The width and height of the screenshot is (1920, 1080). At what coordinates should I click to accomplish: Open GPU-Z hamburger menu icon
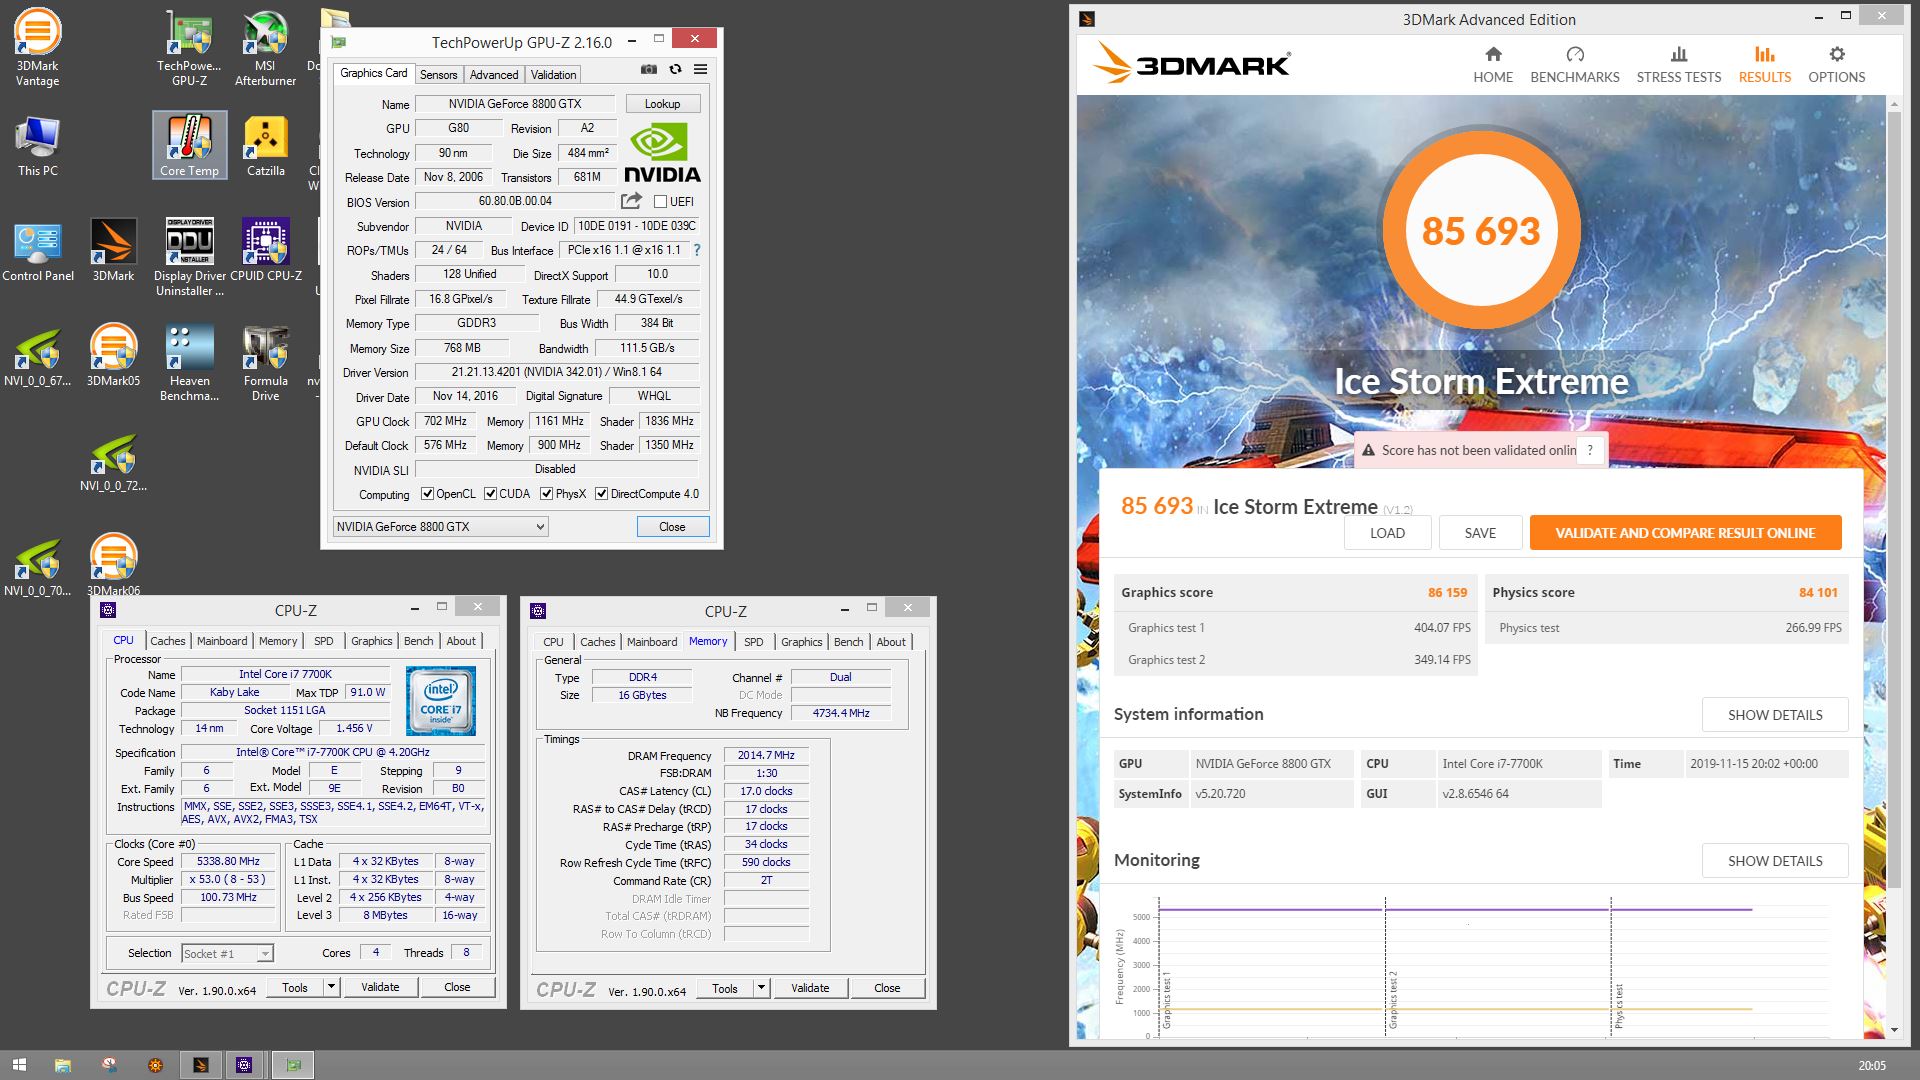701,69
